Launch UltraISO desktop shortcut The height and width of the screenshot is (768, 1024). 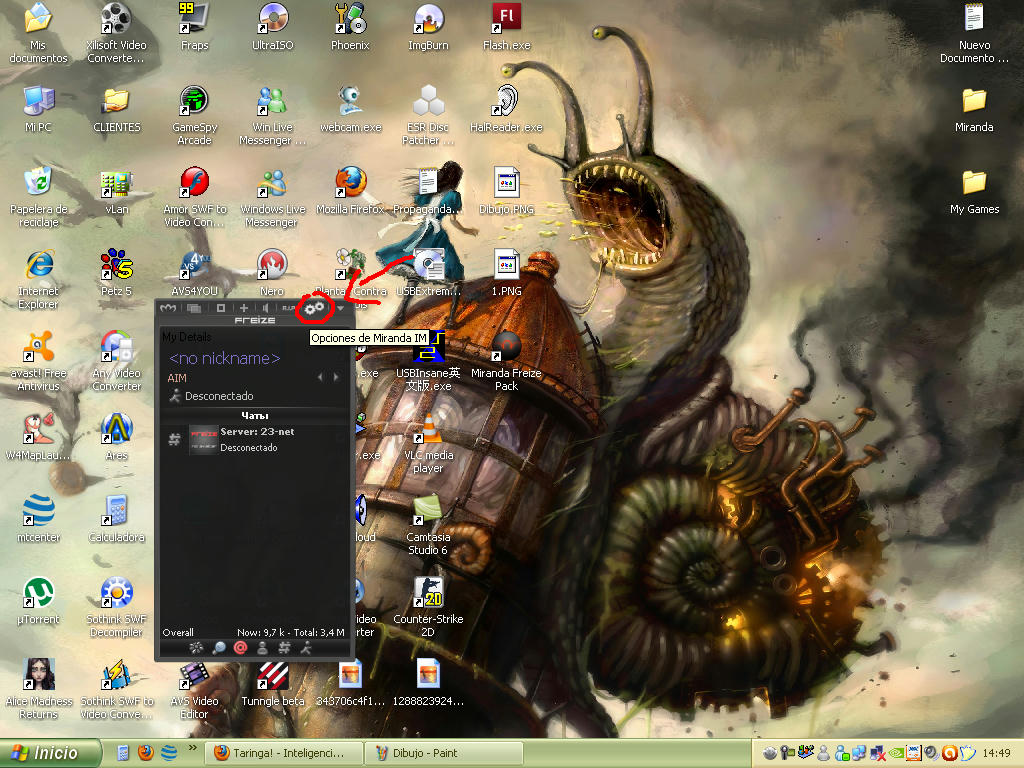(272, 27)
